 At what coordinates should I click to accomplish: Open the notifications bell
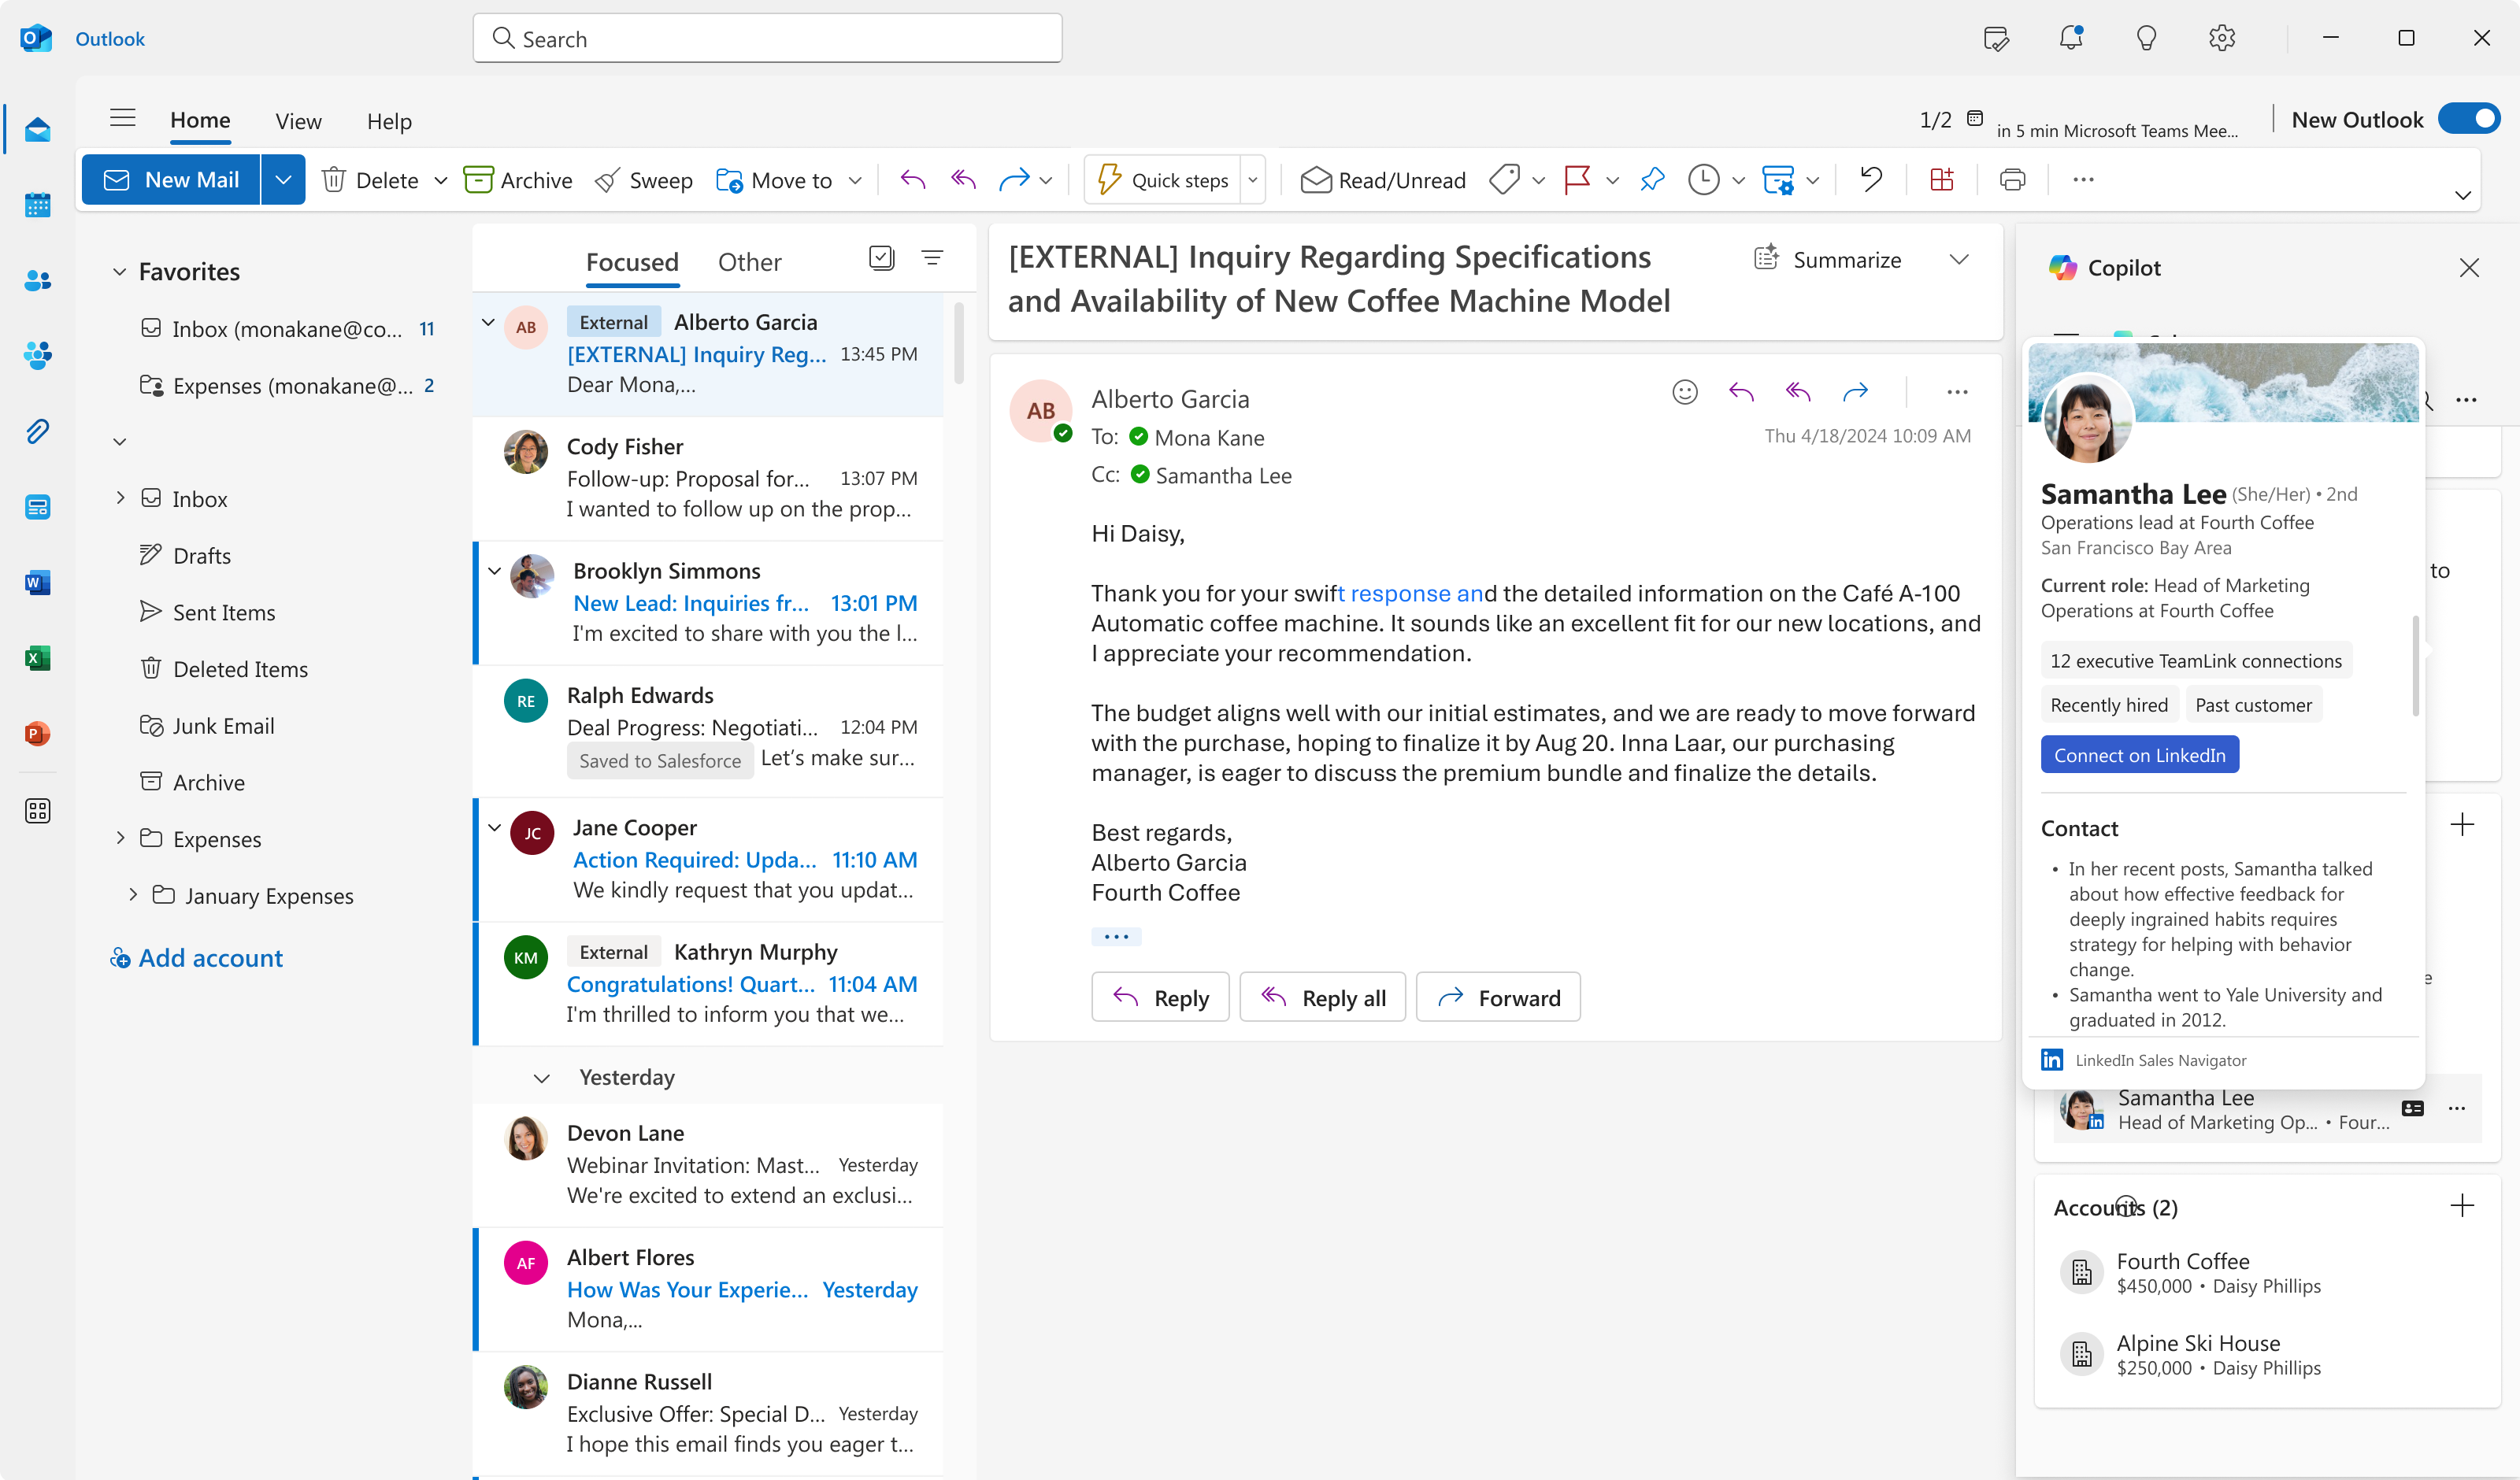2071,38
